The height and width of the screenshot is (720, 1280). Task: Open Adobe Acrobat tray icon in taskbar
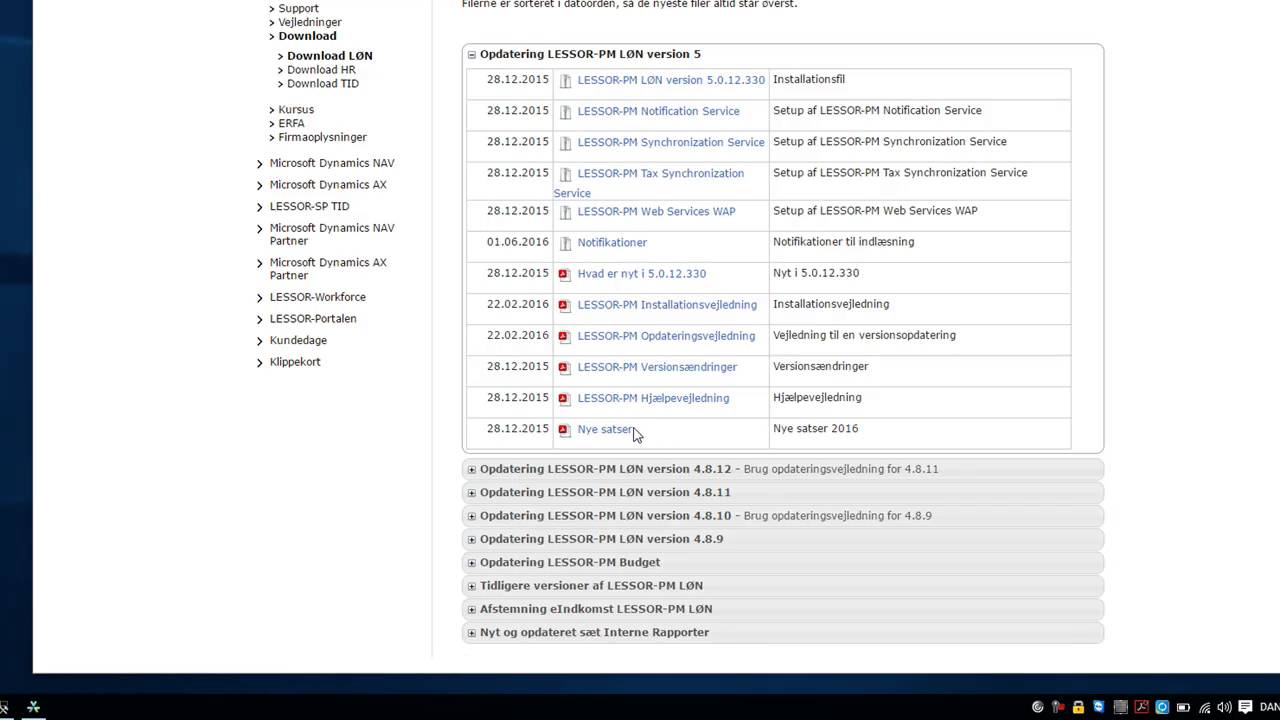[x=1141, y=707]
